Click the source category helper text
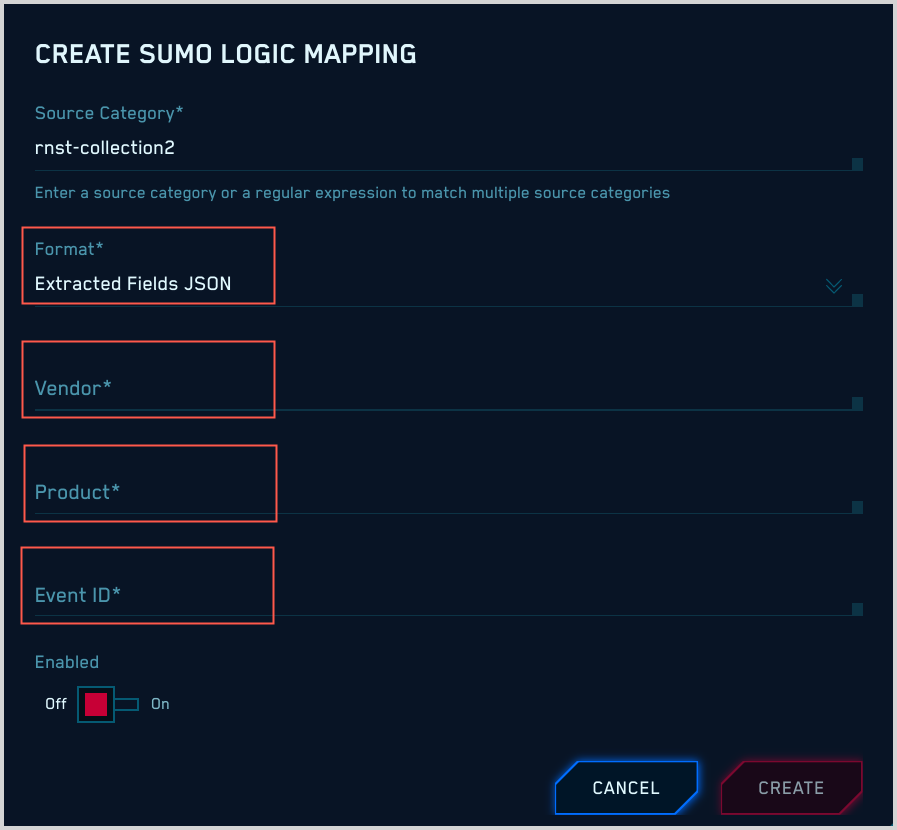The image size is (897, 830). [352, 192]
